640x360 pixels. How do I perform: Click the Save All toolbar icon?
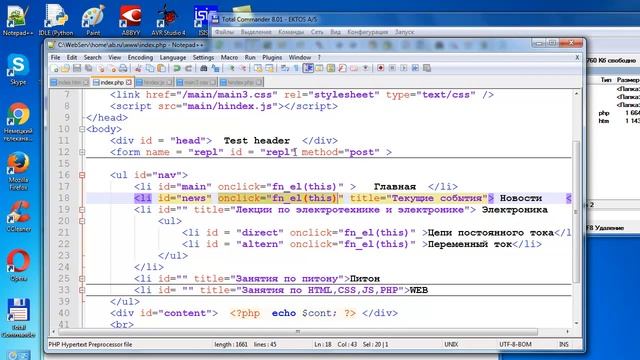tap(89, 69)
